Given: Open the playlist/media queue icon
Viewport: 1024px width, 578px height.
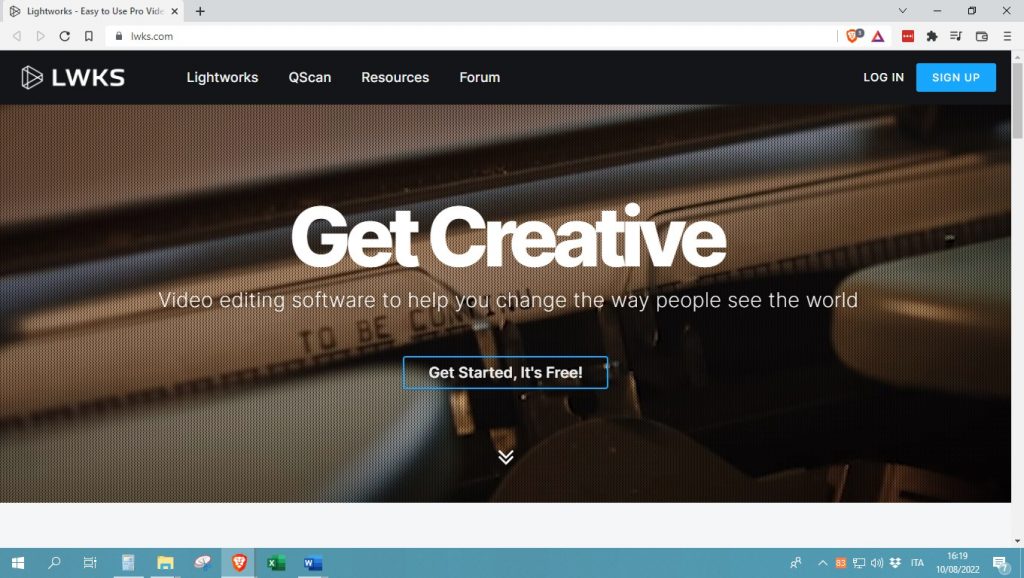Looking at the screenshot, I should click(956, 37).
